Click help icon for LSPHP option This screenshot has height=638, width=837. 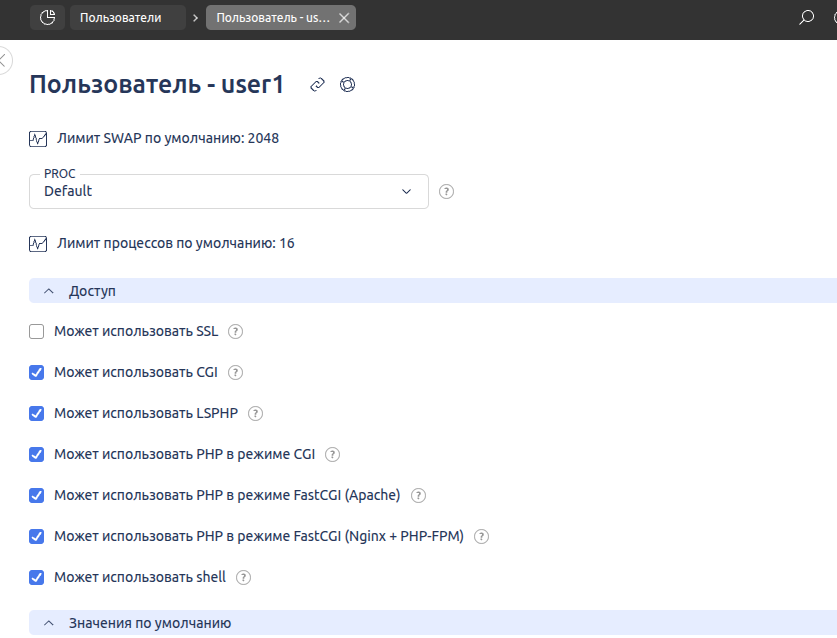(255, 413)
